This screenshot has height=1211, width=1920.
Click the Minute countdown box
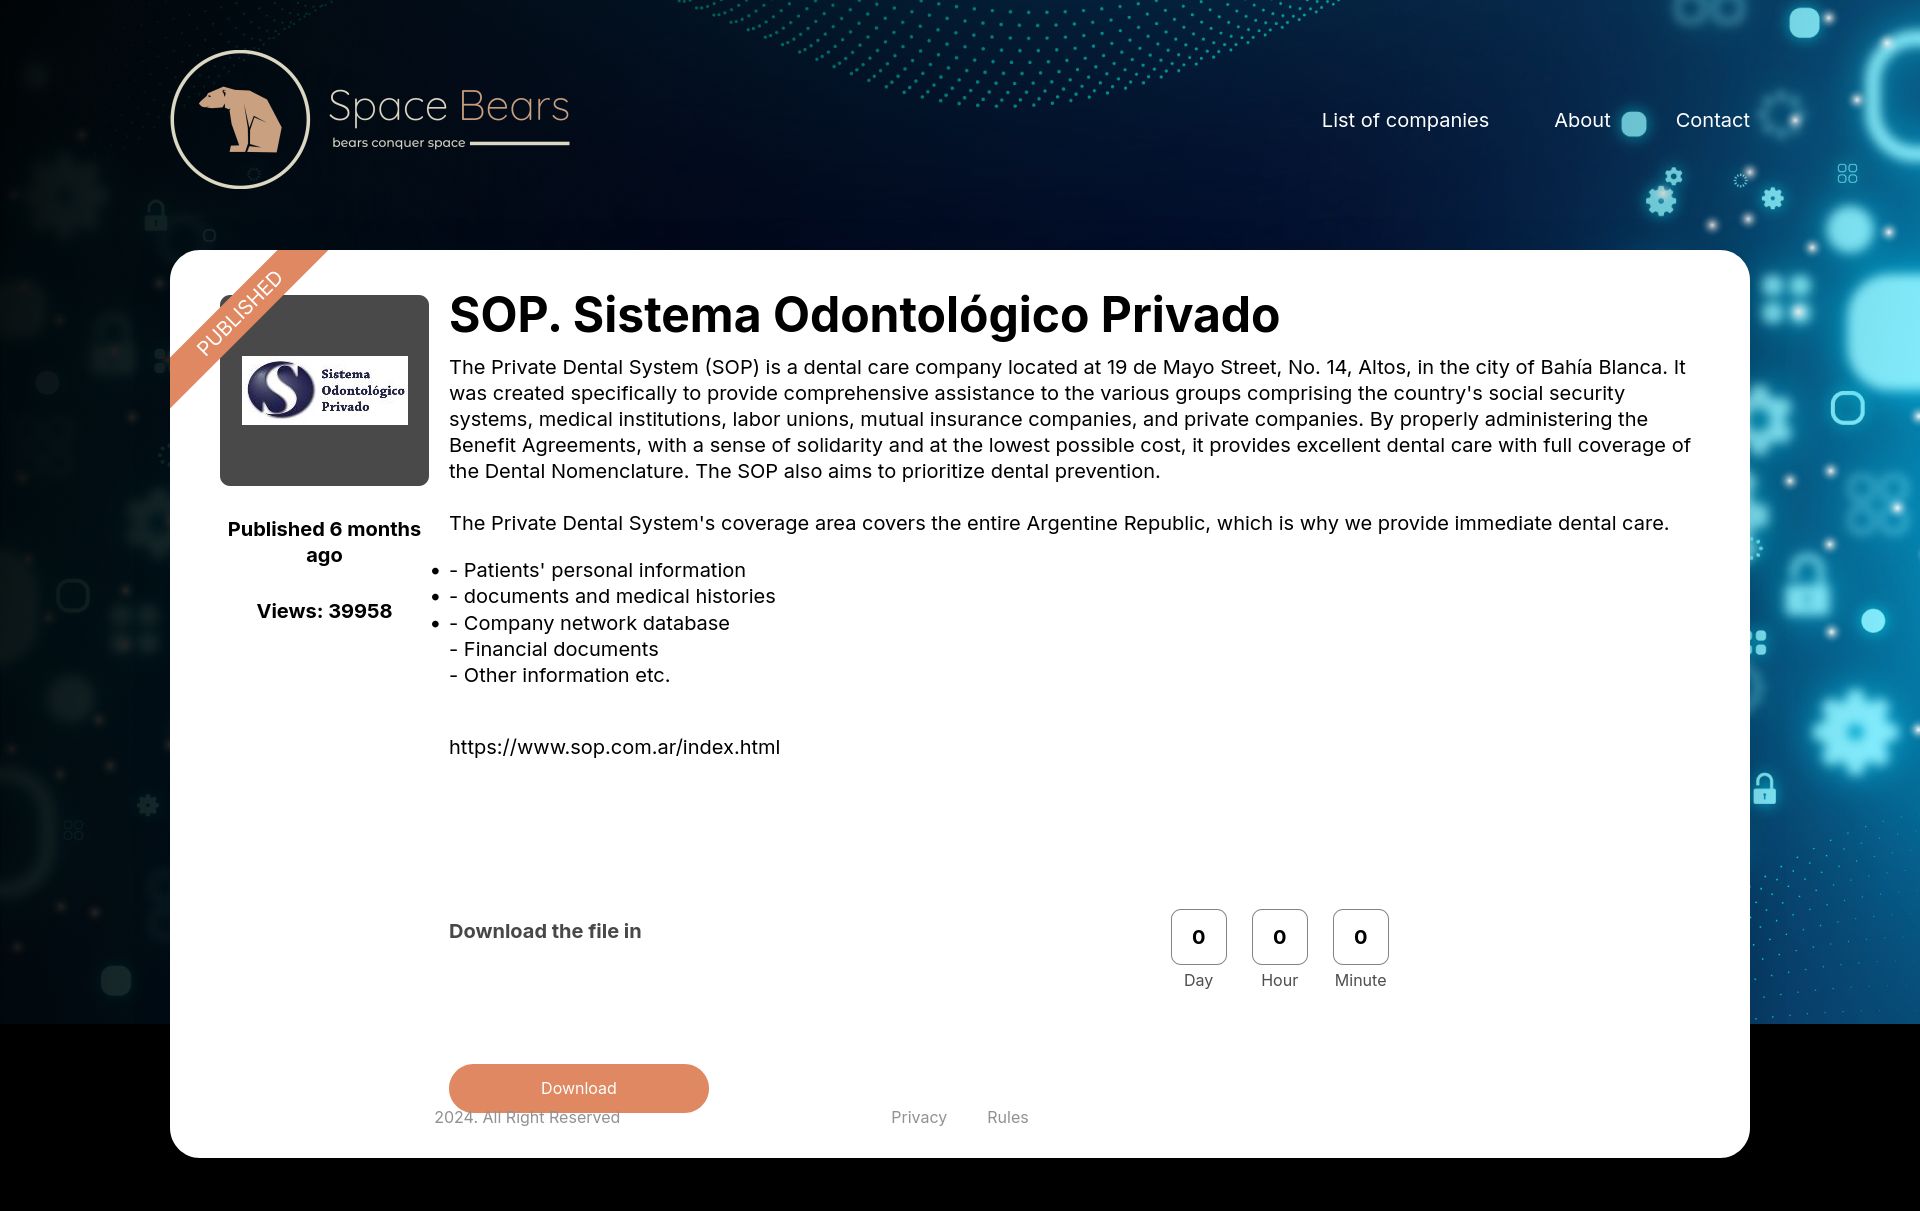tap(1360, 937)
